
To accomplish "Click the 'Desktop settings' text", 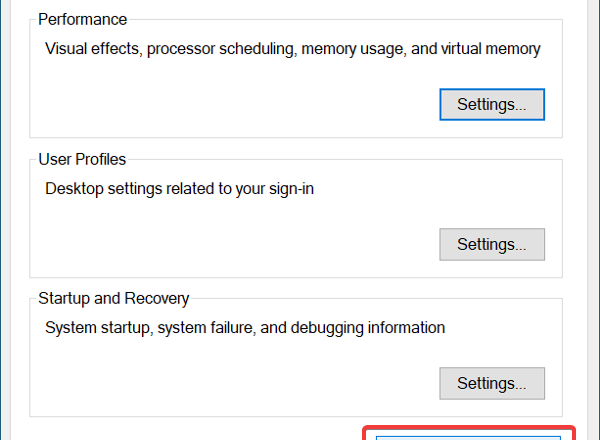I will click(104, 187).
